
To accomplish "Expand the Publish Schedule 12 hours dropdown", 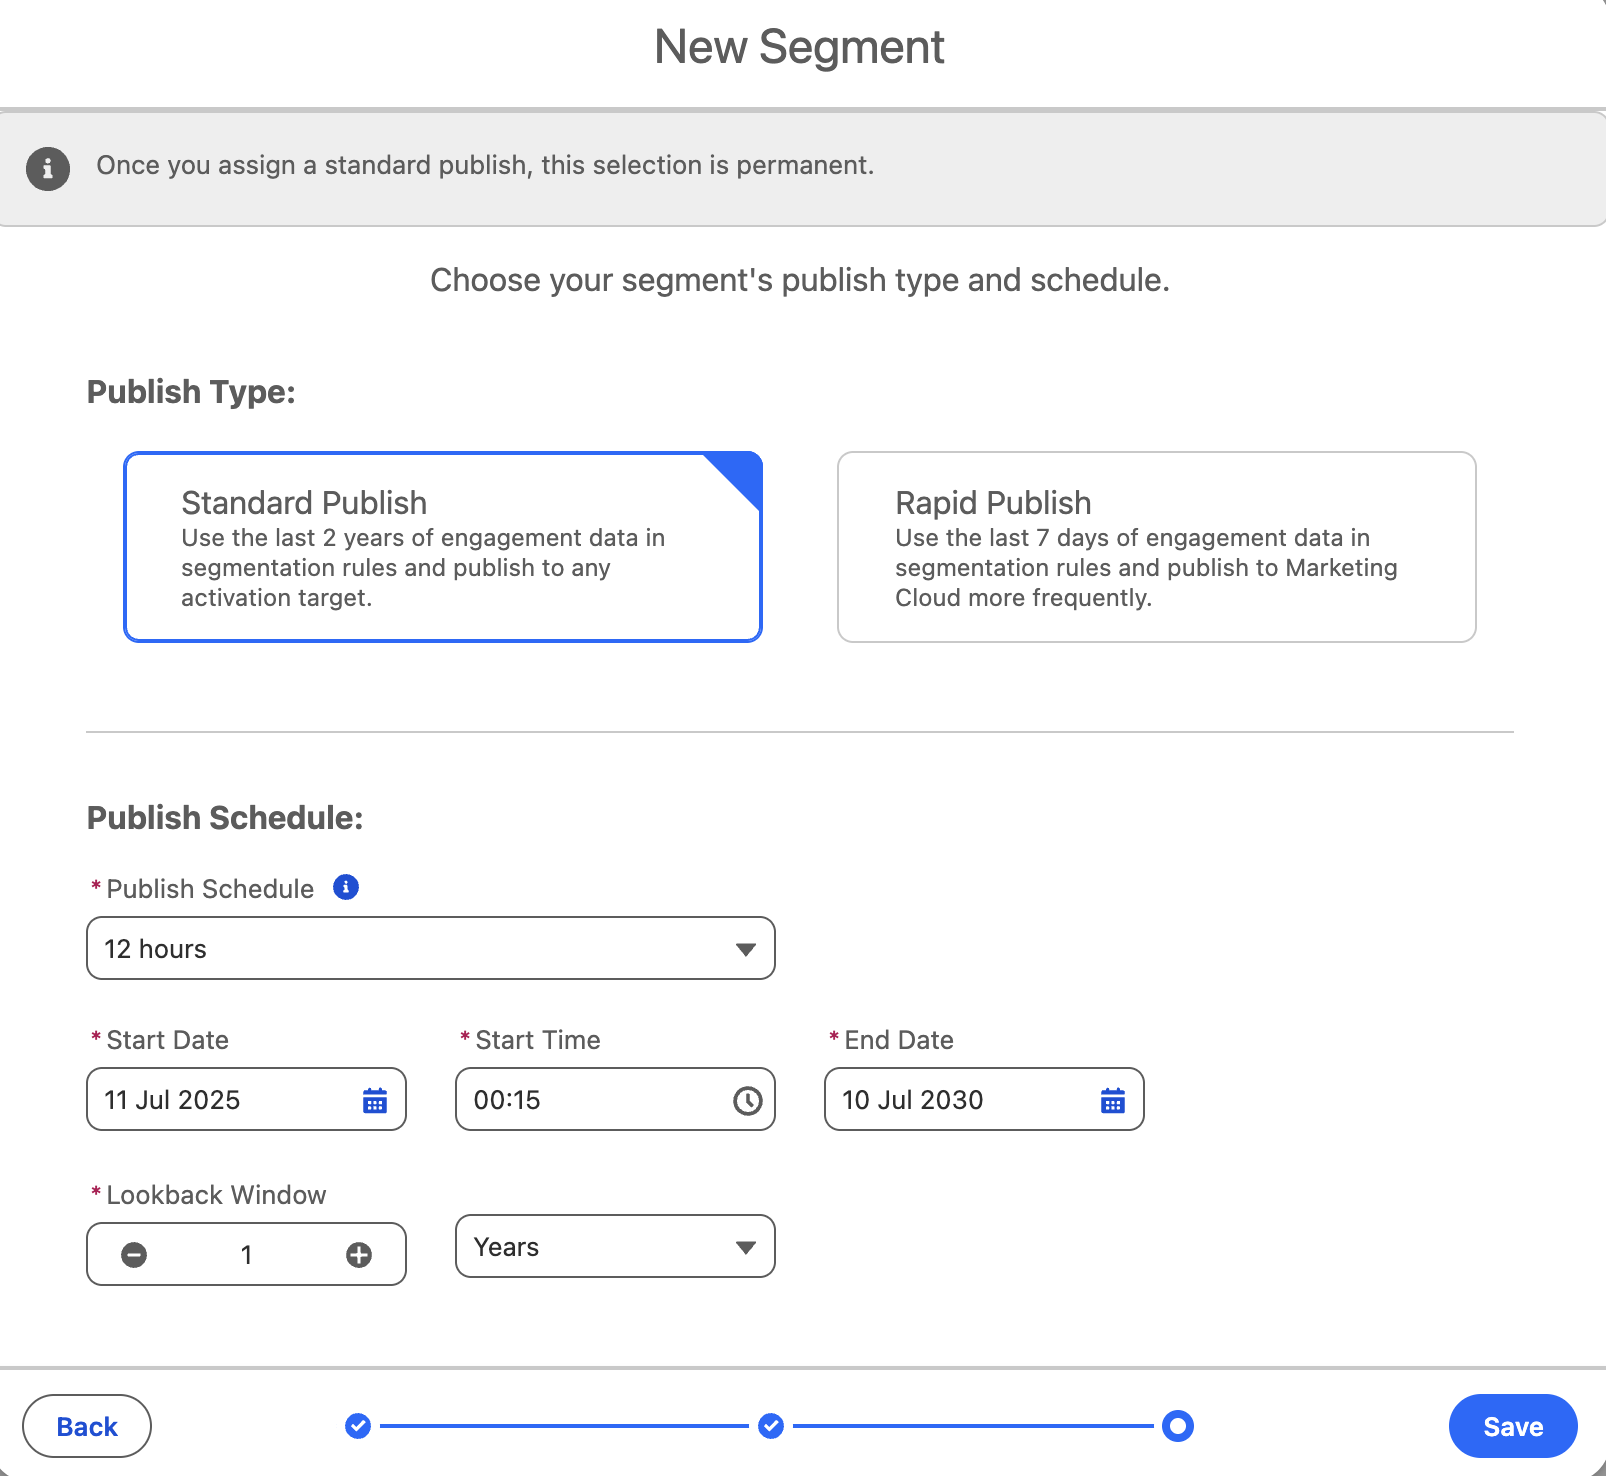I will (430, 948).
